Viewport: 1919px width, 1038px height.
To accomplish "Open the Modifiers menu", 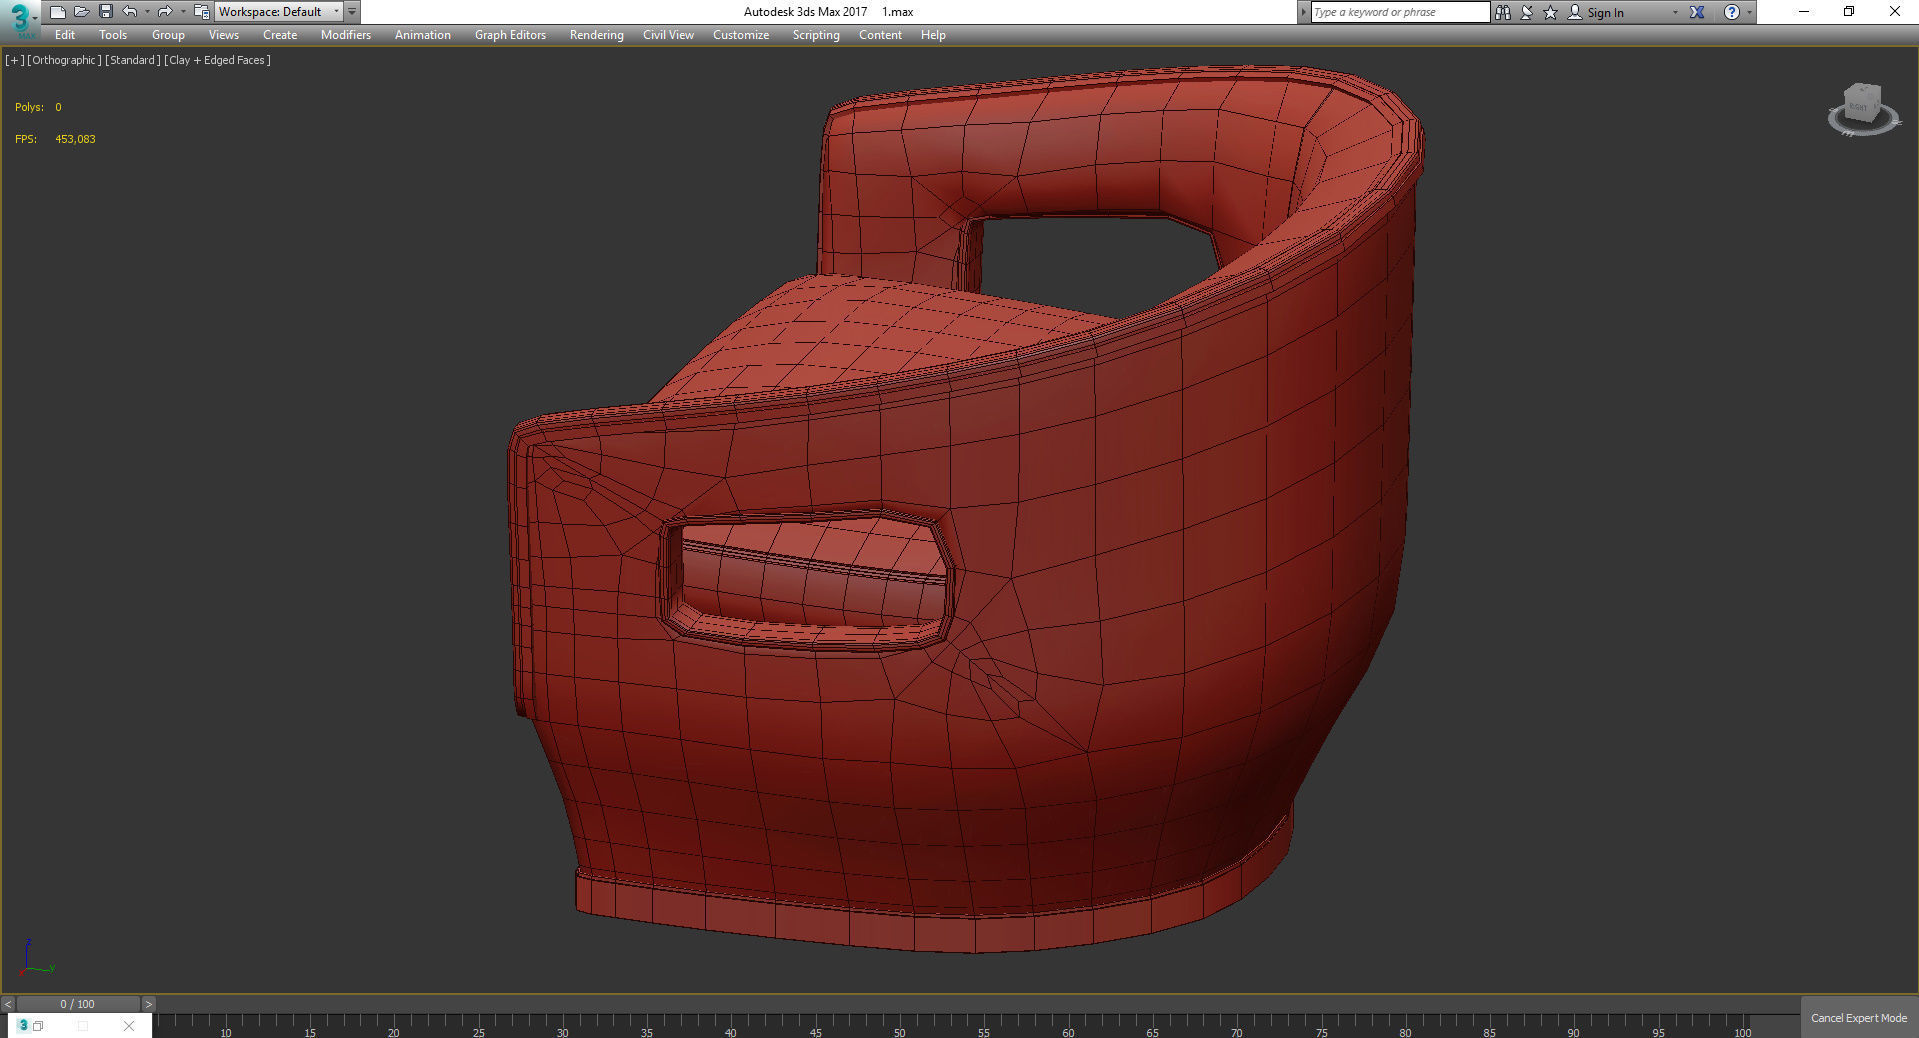I will [x=346, y=35].
